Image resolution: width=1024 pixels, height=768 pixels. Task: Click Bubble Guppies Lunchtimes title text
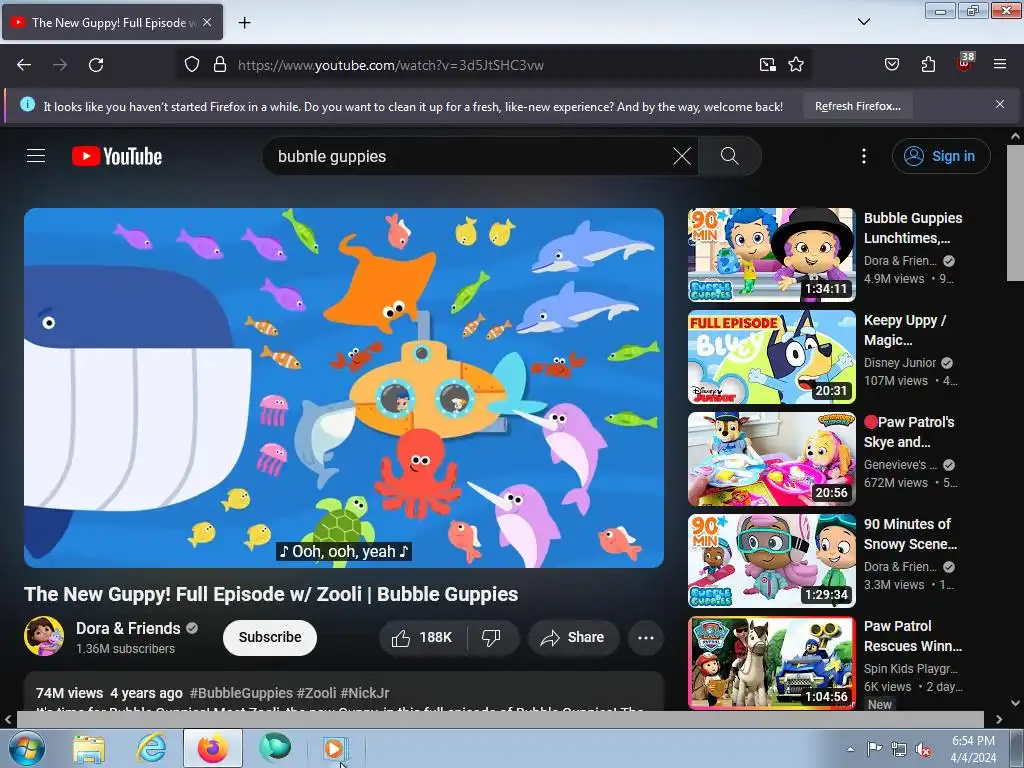point(913,228)
